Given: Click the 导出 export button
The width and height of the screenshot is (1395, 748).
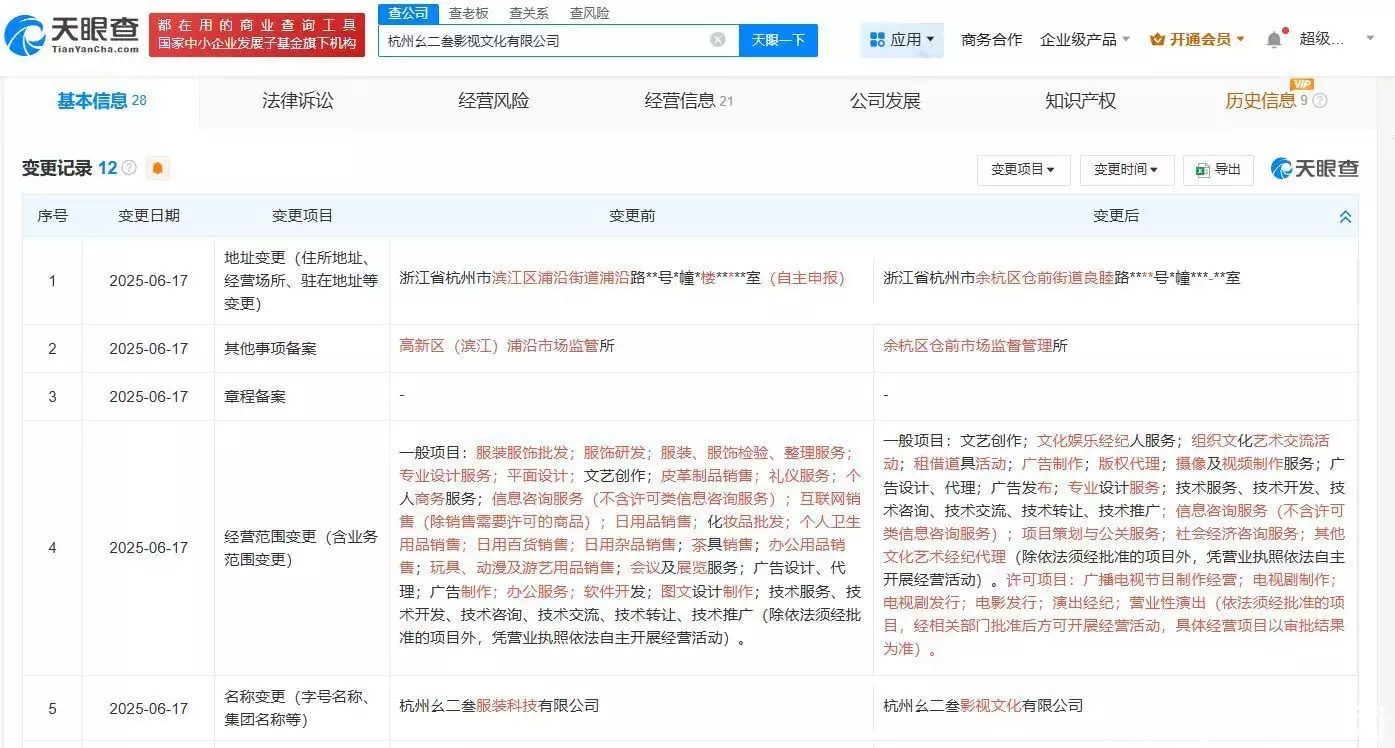Looking at the screenshot, I should 1218,170.
